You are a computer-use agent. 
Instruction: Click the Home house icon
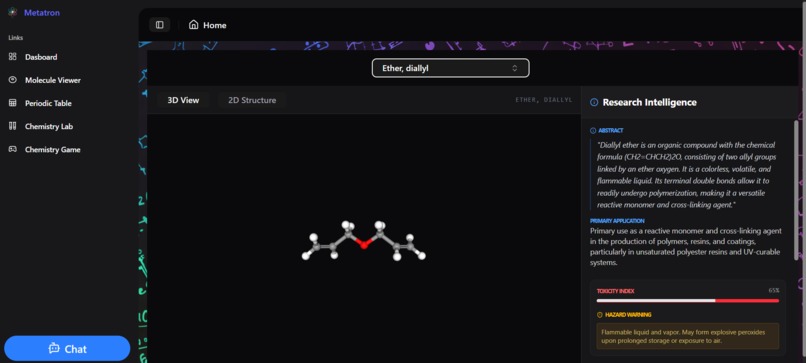point(193,25)
